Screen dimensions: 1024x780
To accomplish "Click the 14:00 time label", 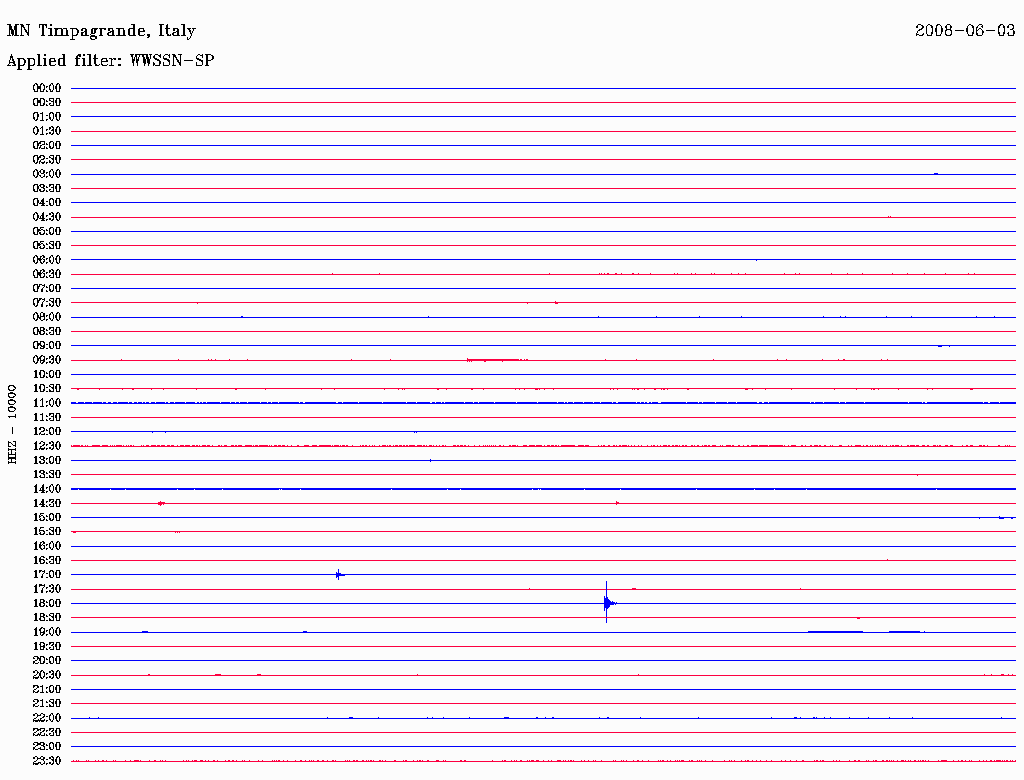I will coord(47,489).
